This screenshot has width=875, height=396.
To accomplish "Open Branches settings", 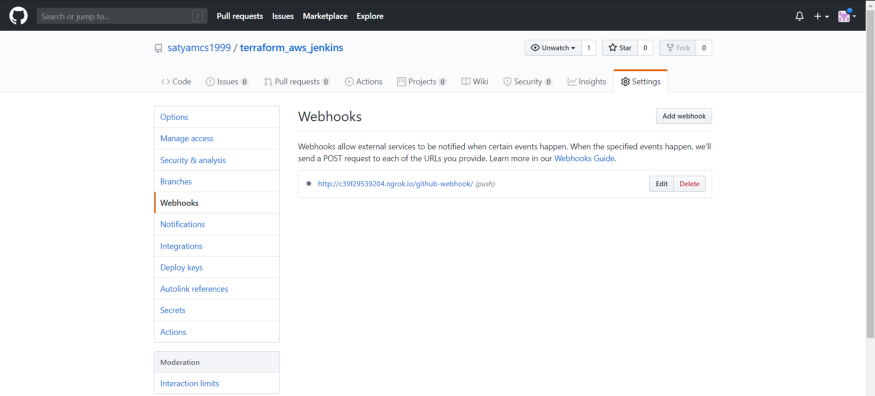I will [217, 181].
